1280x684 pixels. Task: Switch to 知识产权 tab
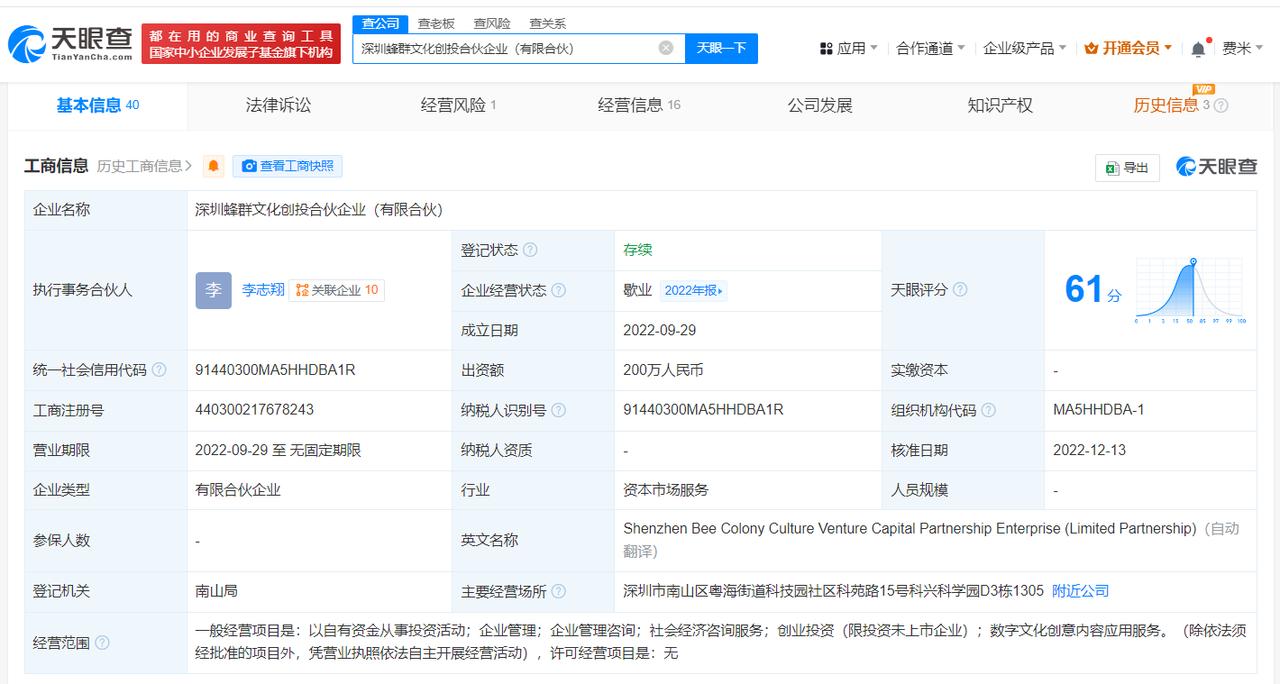click(1000, 105)
